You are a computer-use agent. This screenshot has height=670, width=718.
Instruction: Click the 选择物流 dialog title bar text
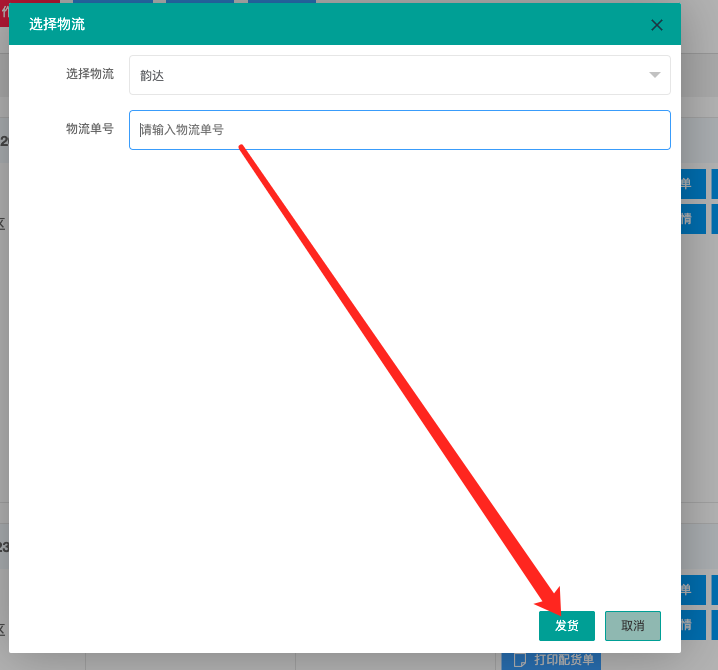point(57,24)
